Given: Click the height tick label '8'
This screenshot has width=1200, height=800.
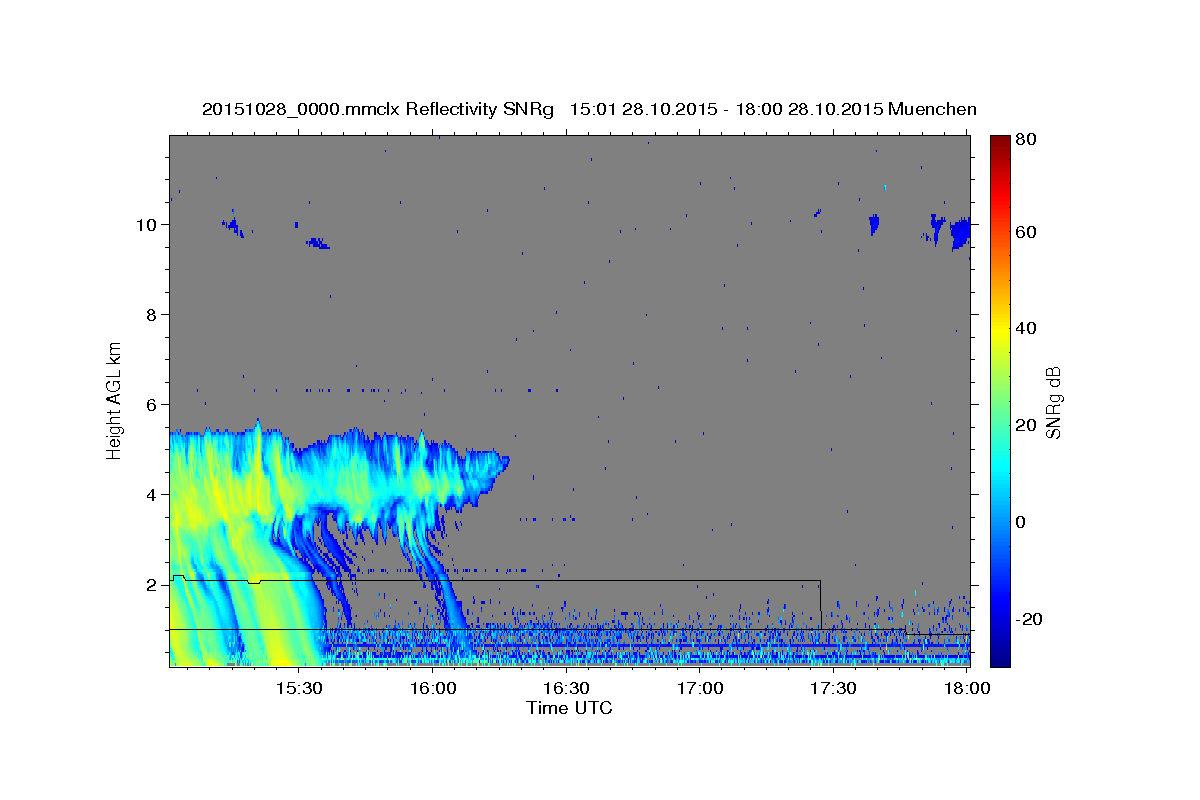Looking at the screenshot, I should 154,314.
